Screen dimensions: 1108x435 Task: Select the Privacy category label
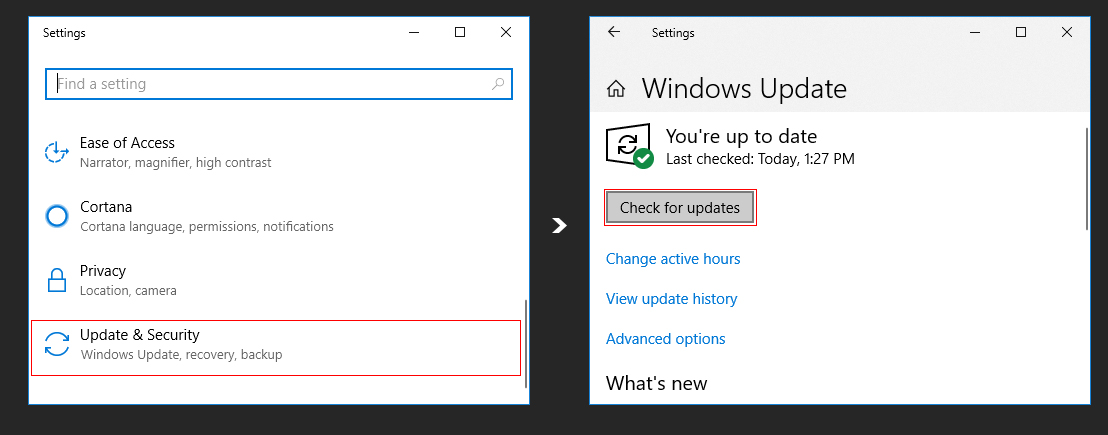click(102, 271)
